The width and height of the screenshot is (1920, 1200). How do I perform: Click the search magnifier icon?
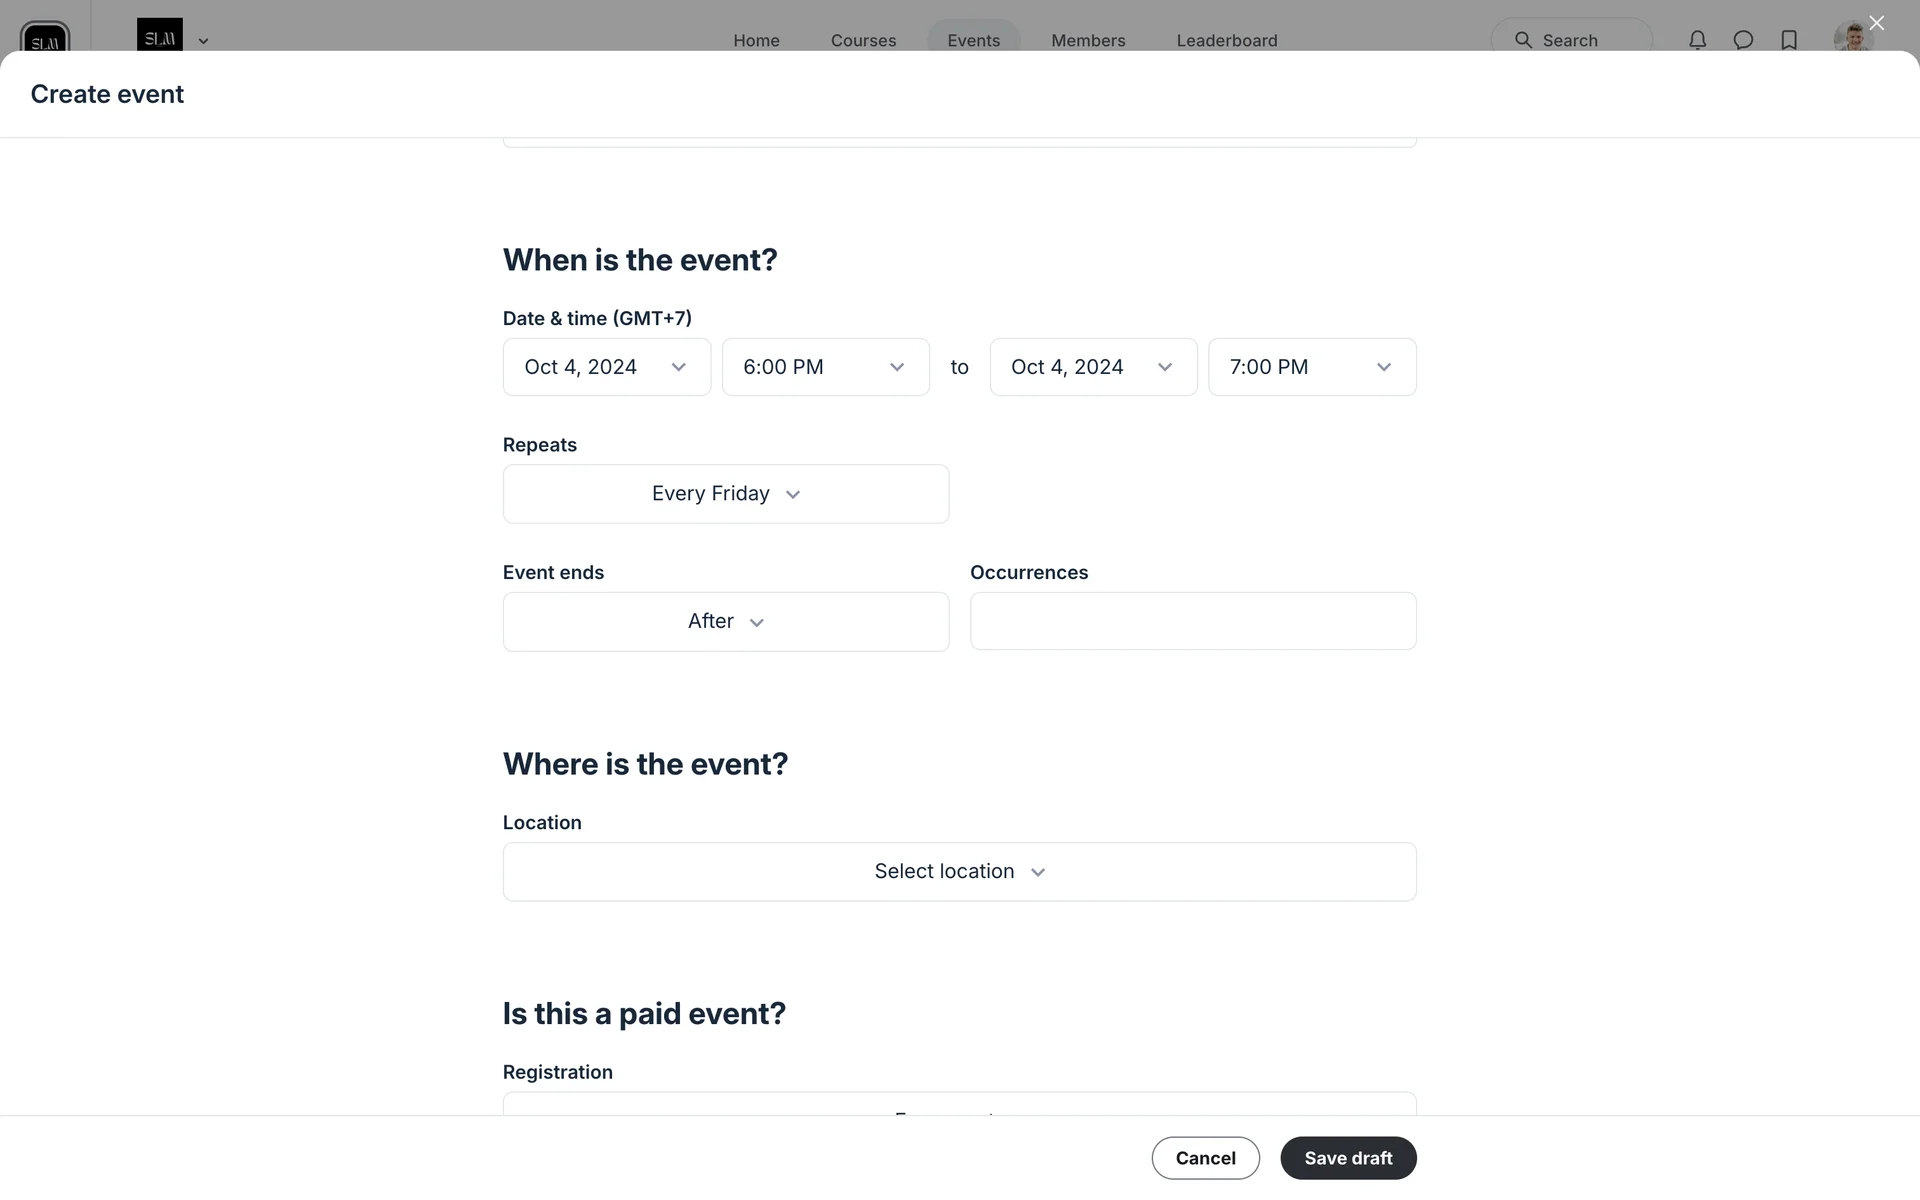coord(1523,40)
